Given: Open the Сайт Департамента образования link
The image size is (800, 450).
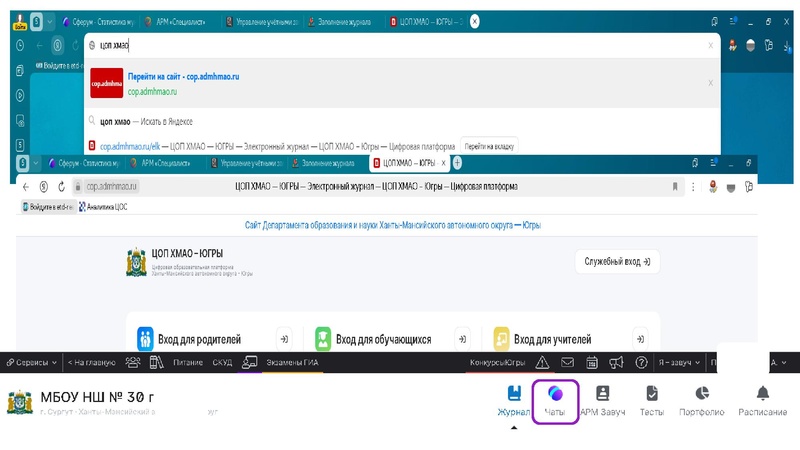Looking at the screenshot, I should [x=392, y=225].
